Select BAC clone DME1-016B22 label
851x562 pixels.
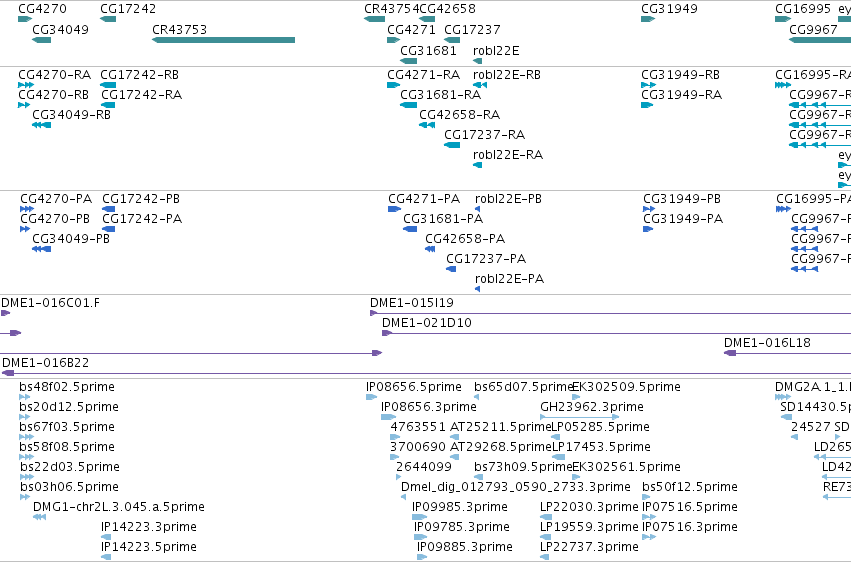point(46,362)
